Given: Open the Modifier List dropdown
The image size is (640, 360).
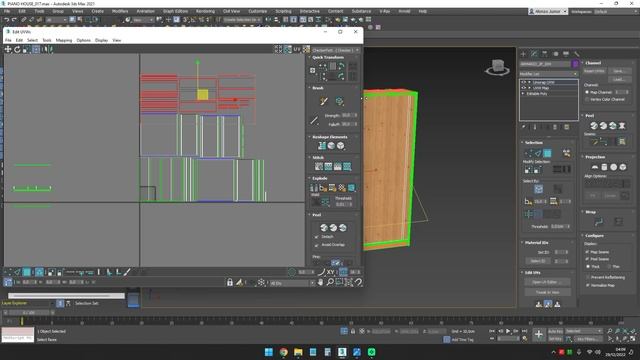Looking at the screenshot, I should click(549, 74).
